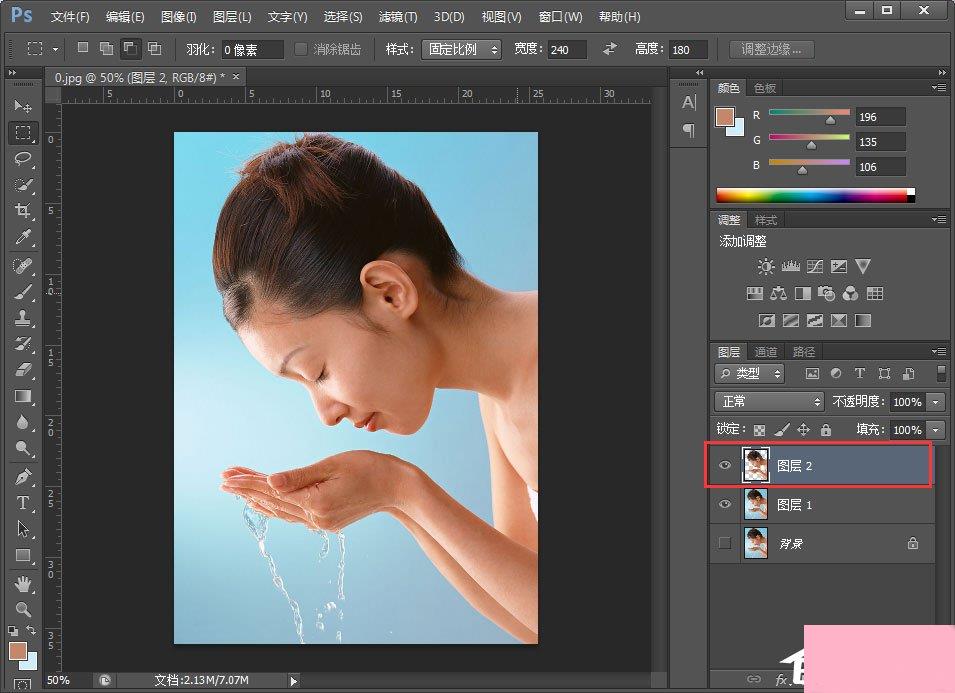955x693 pixels.
Task: Open the layer filter 类型 dropdown
Action: click(749, 373)
